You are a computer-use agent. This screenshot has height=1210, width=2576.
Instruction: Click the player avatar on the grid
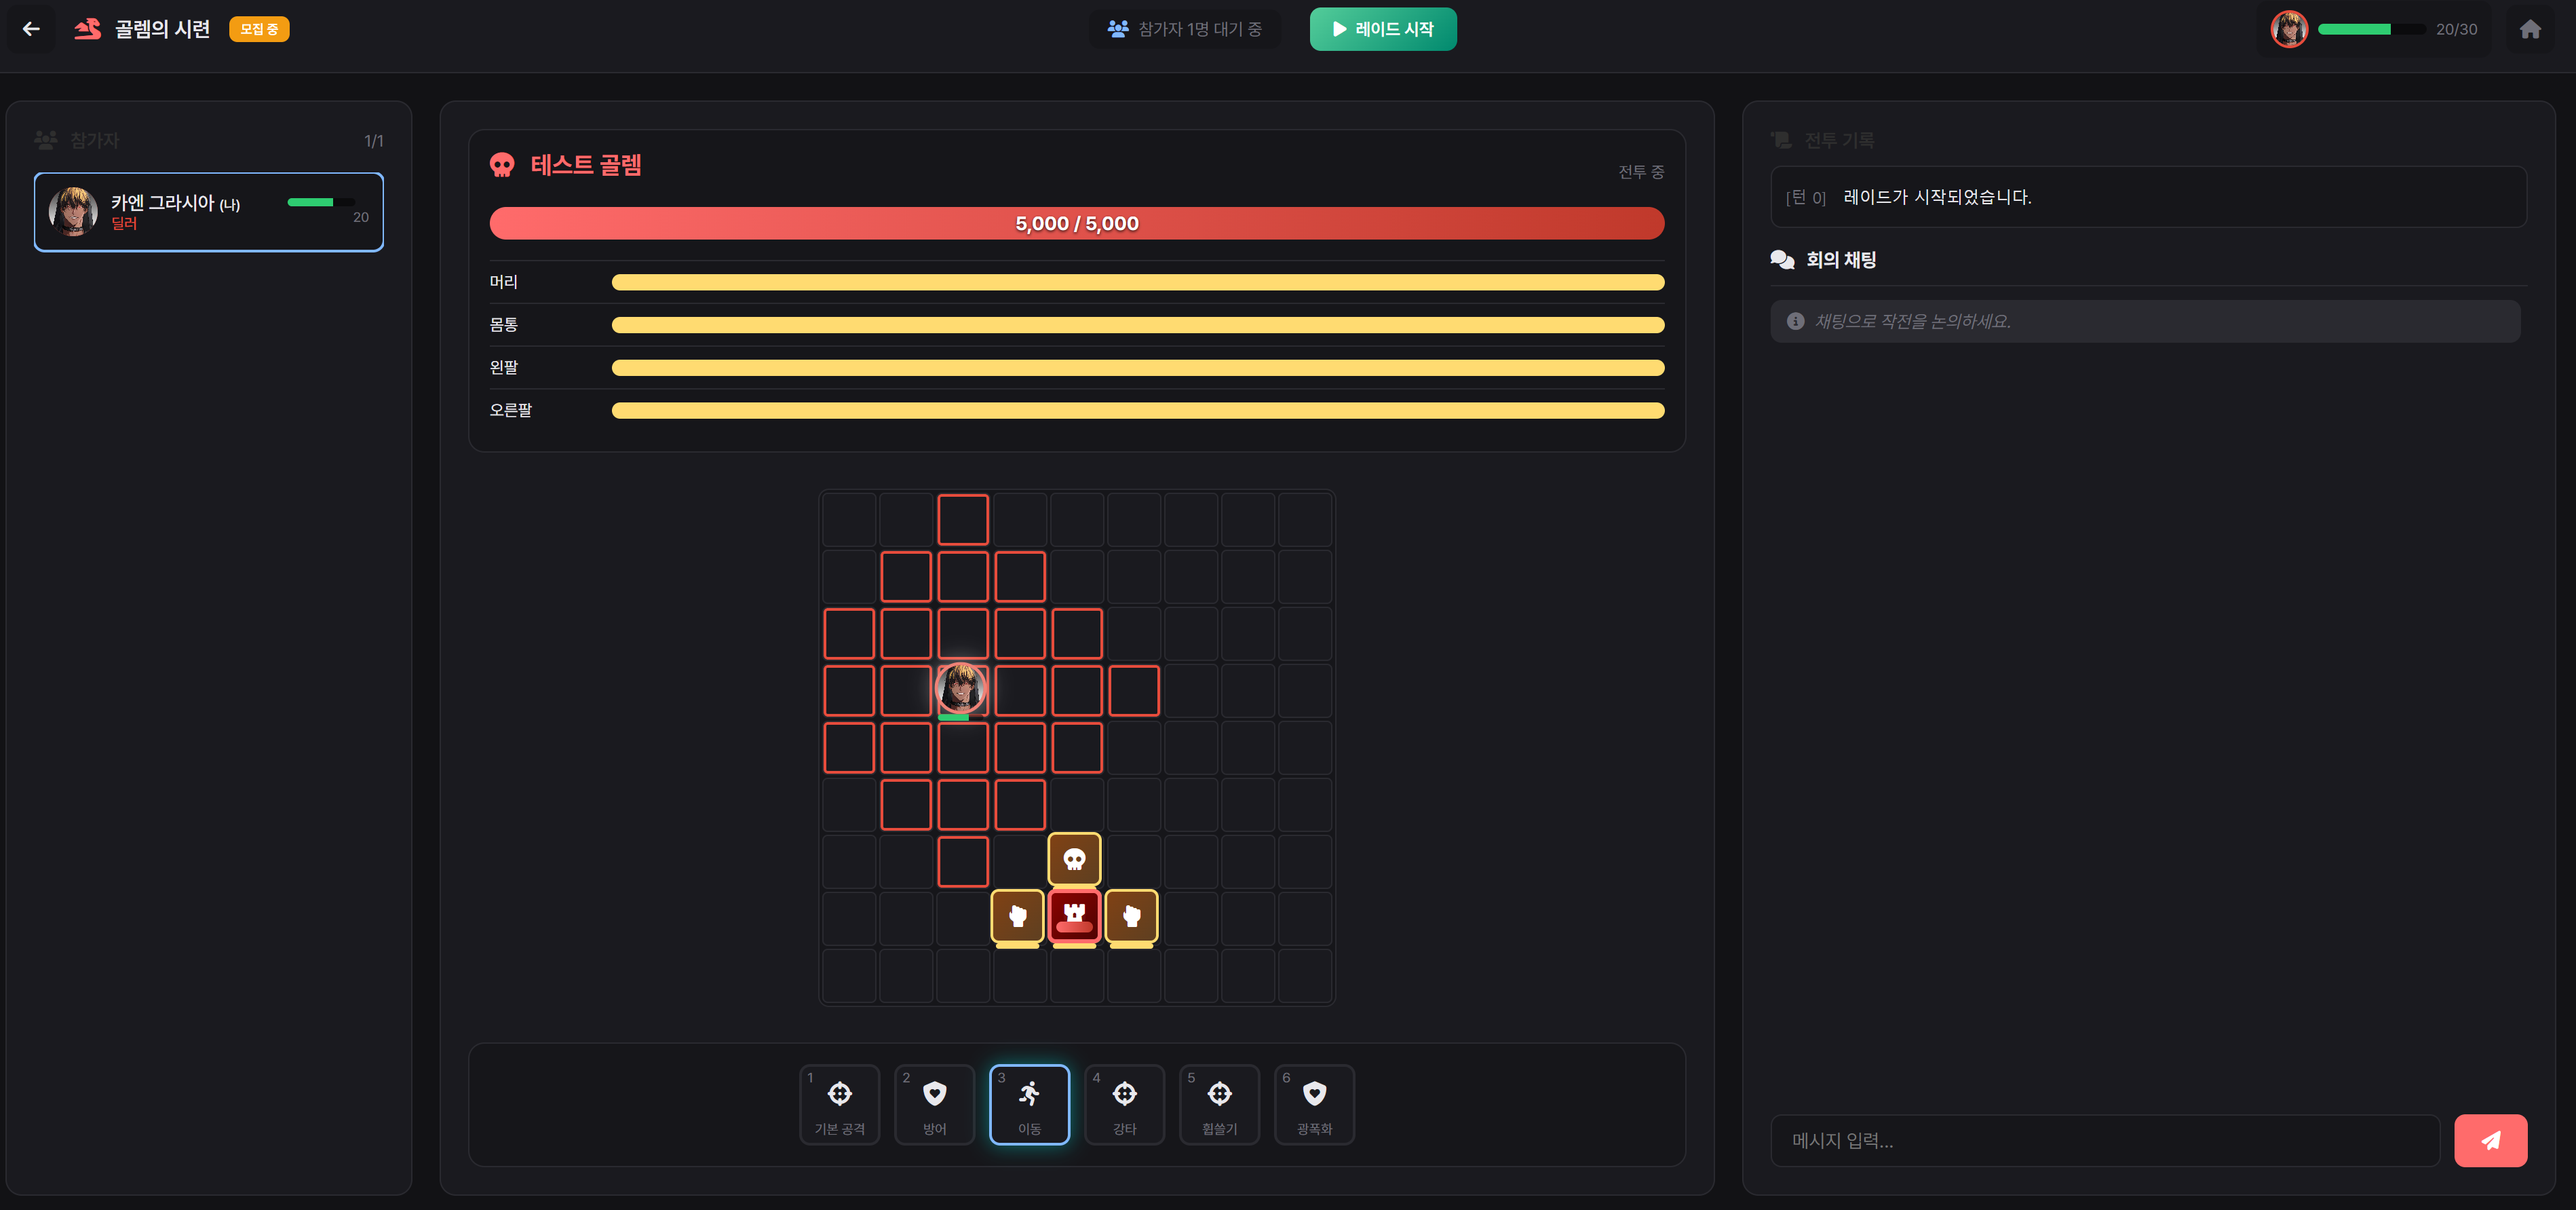point(961,688)
